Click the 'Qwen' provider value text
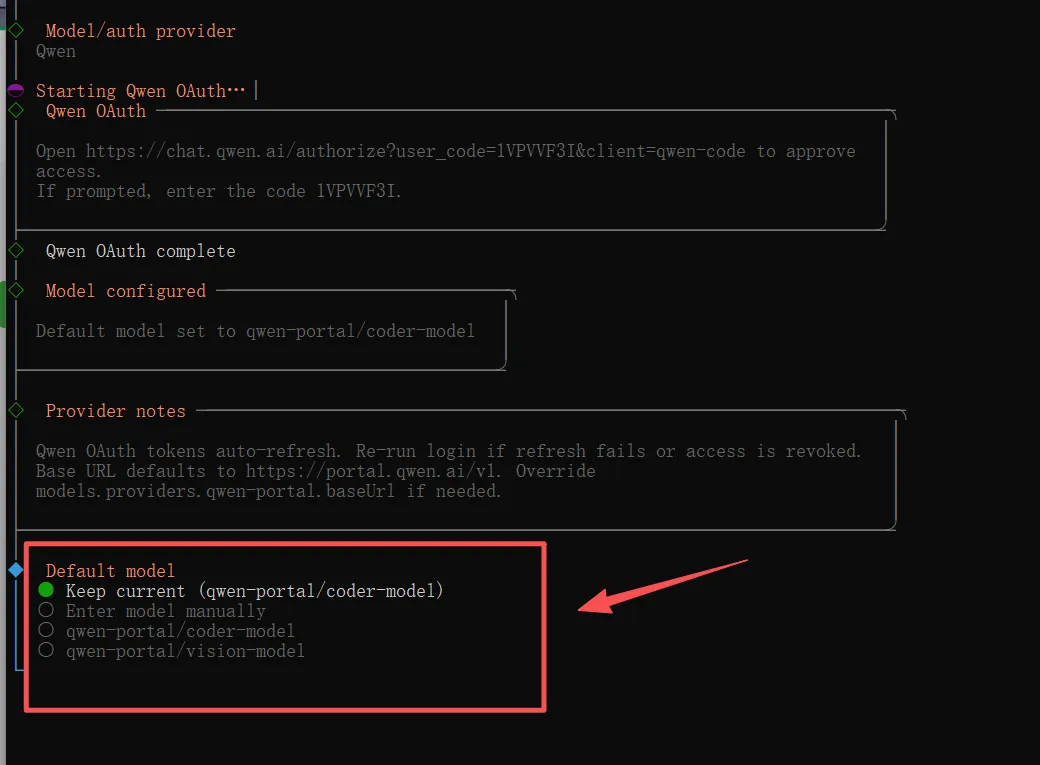1040x765 pixels. point(56,51)
